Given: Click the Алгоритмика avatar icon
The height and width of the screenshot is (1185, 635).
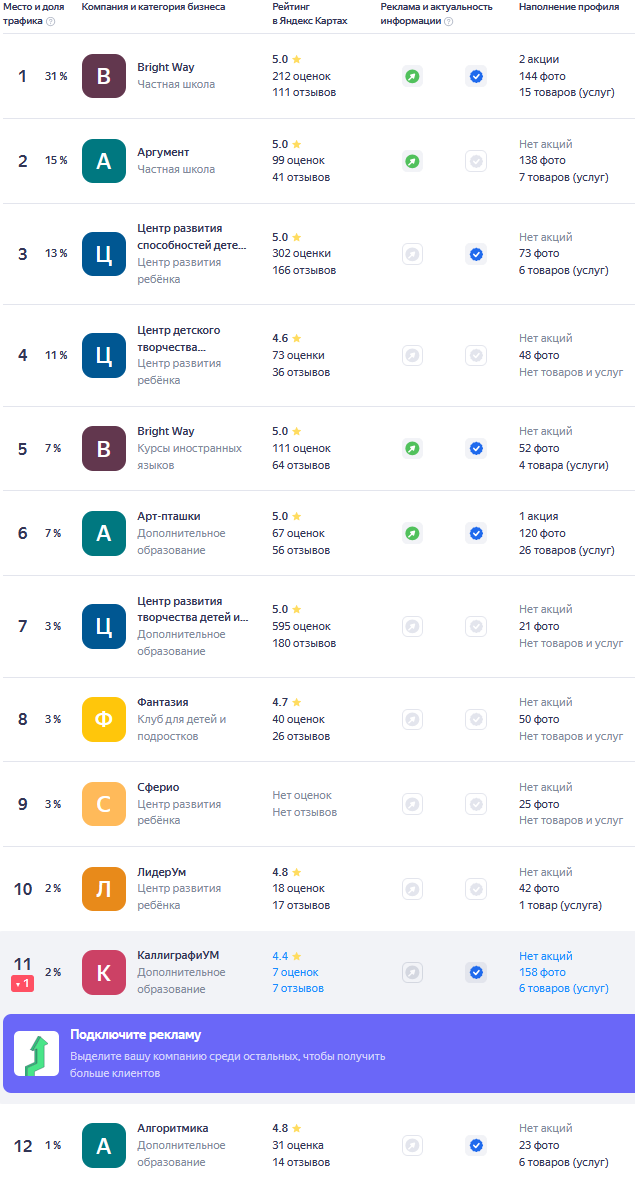Looking at the screenshot, I should [104, 1146].
